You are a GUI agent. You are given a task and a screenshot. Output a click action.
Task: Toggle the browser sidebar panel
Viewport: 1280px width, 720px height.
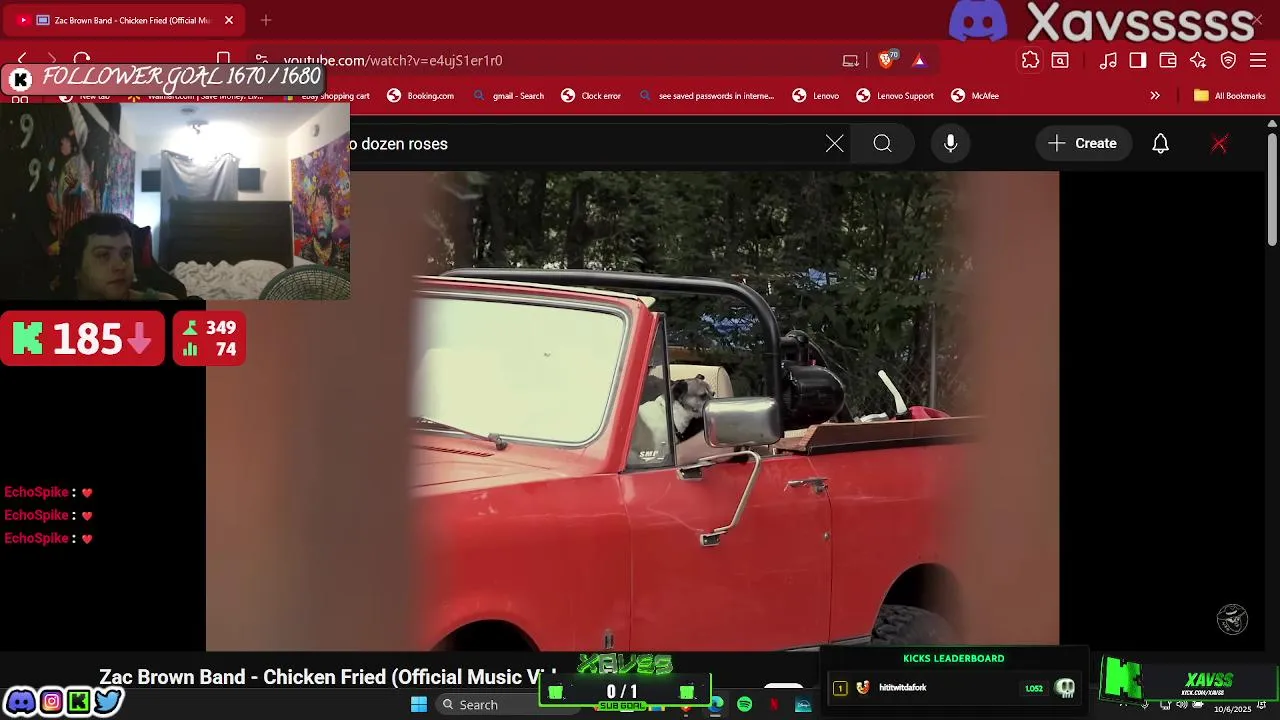1138,60
